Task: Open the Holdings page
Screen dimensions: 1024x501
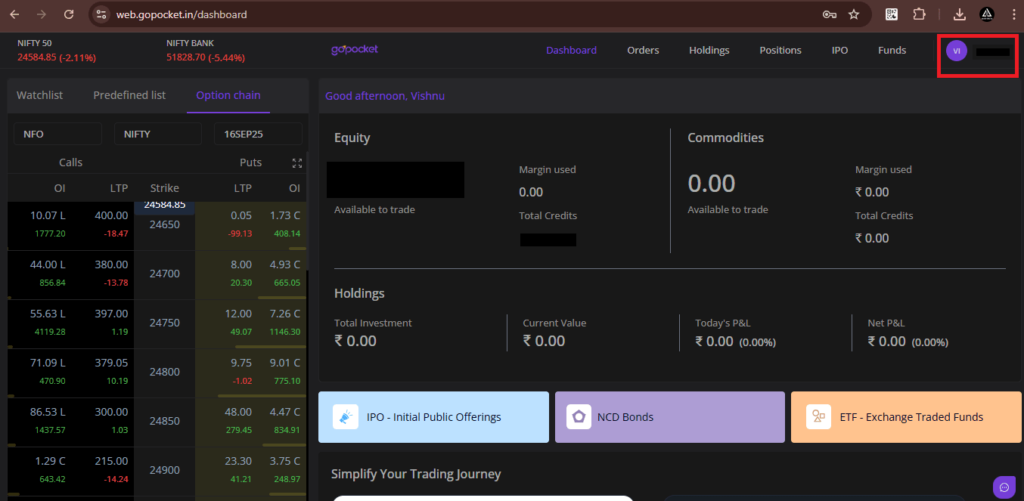Action: [709, 50]
